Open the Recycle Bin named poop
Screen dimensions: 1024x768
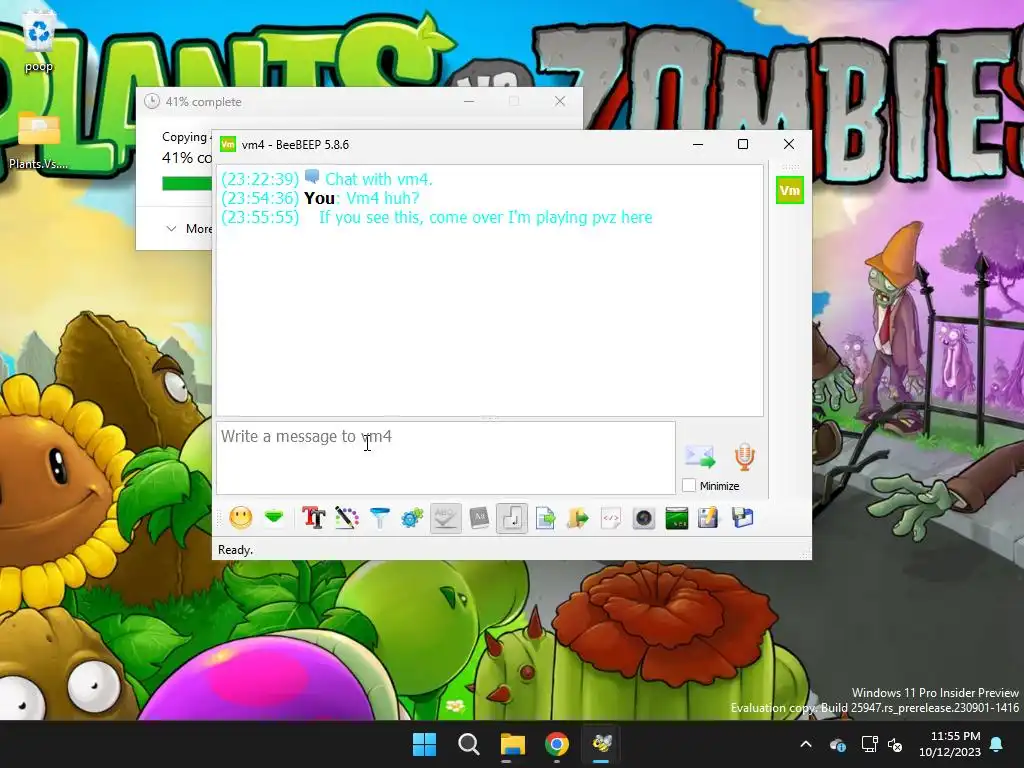[39, 42]
